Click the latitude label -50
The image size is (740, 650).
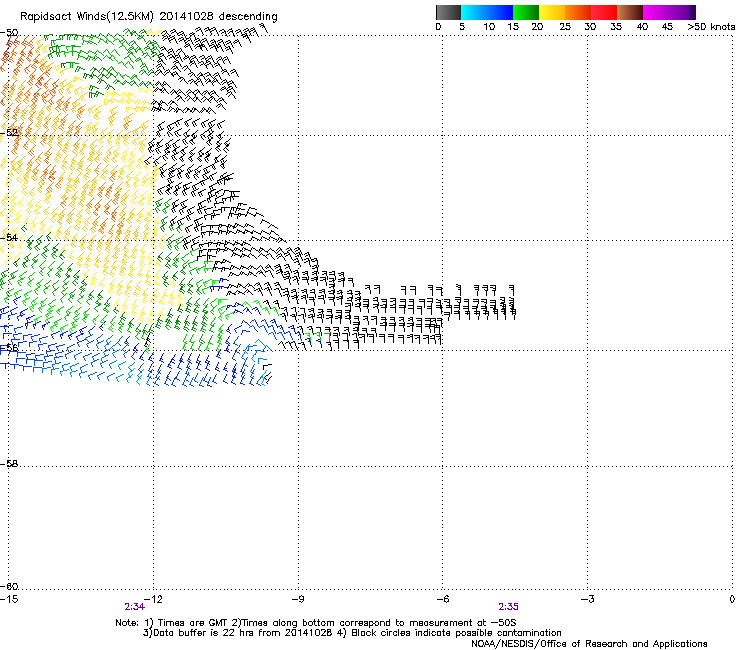pyautogui.click(x=9, y=33)
